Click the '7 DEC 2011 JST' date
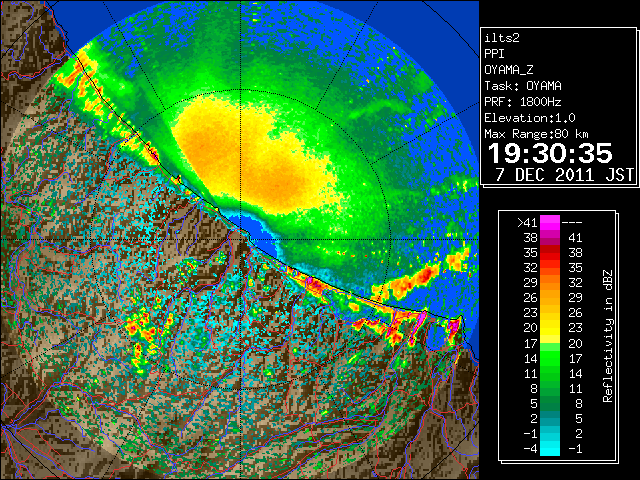The height and width of the screenshot is (480, 640). point(564,174)
